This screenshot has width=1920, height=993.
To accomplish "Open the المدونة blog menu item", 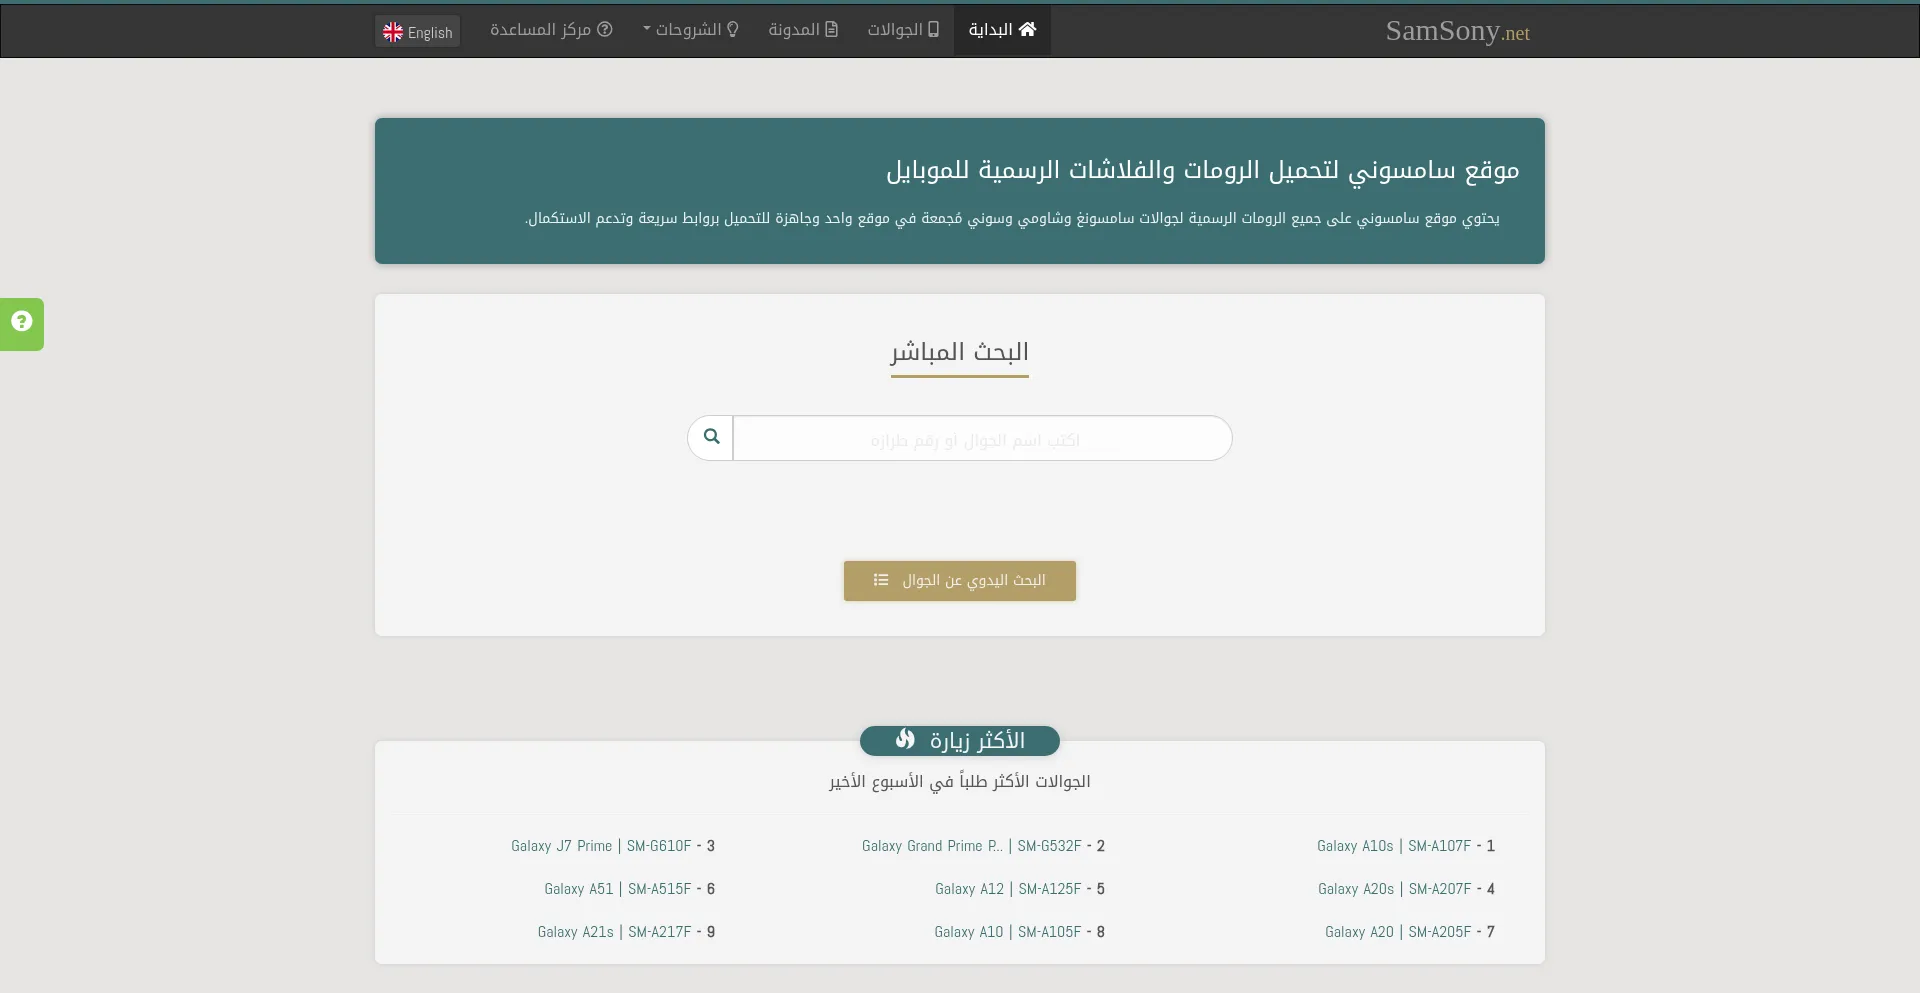I will 803,30.
